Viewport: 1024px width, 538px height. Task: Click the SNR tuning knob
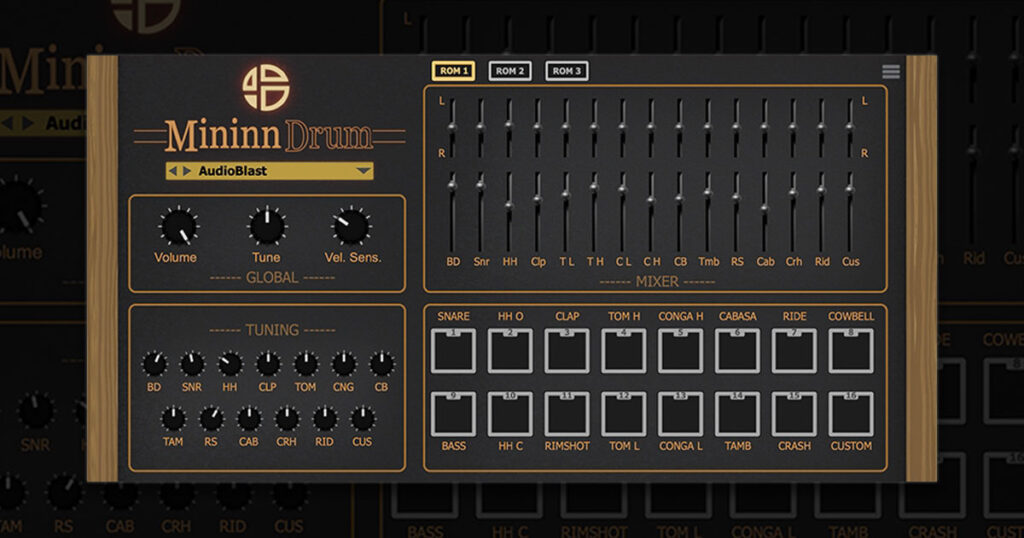192,364
